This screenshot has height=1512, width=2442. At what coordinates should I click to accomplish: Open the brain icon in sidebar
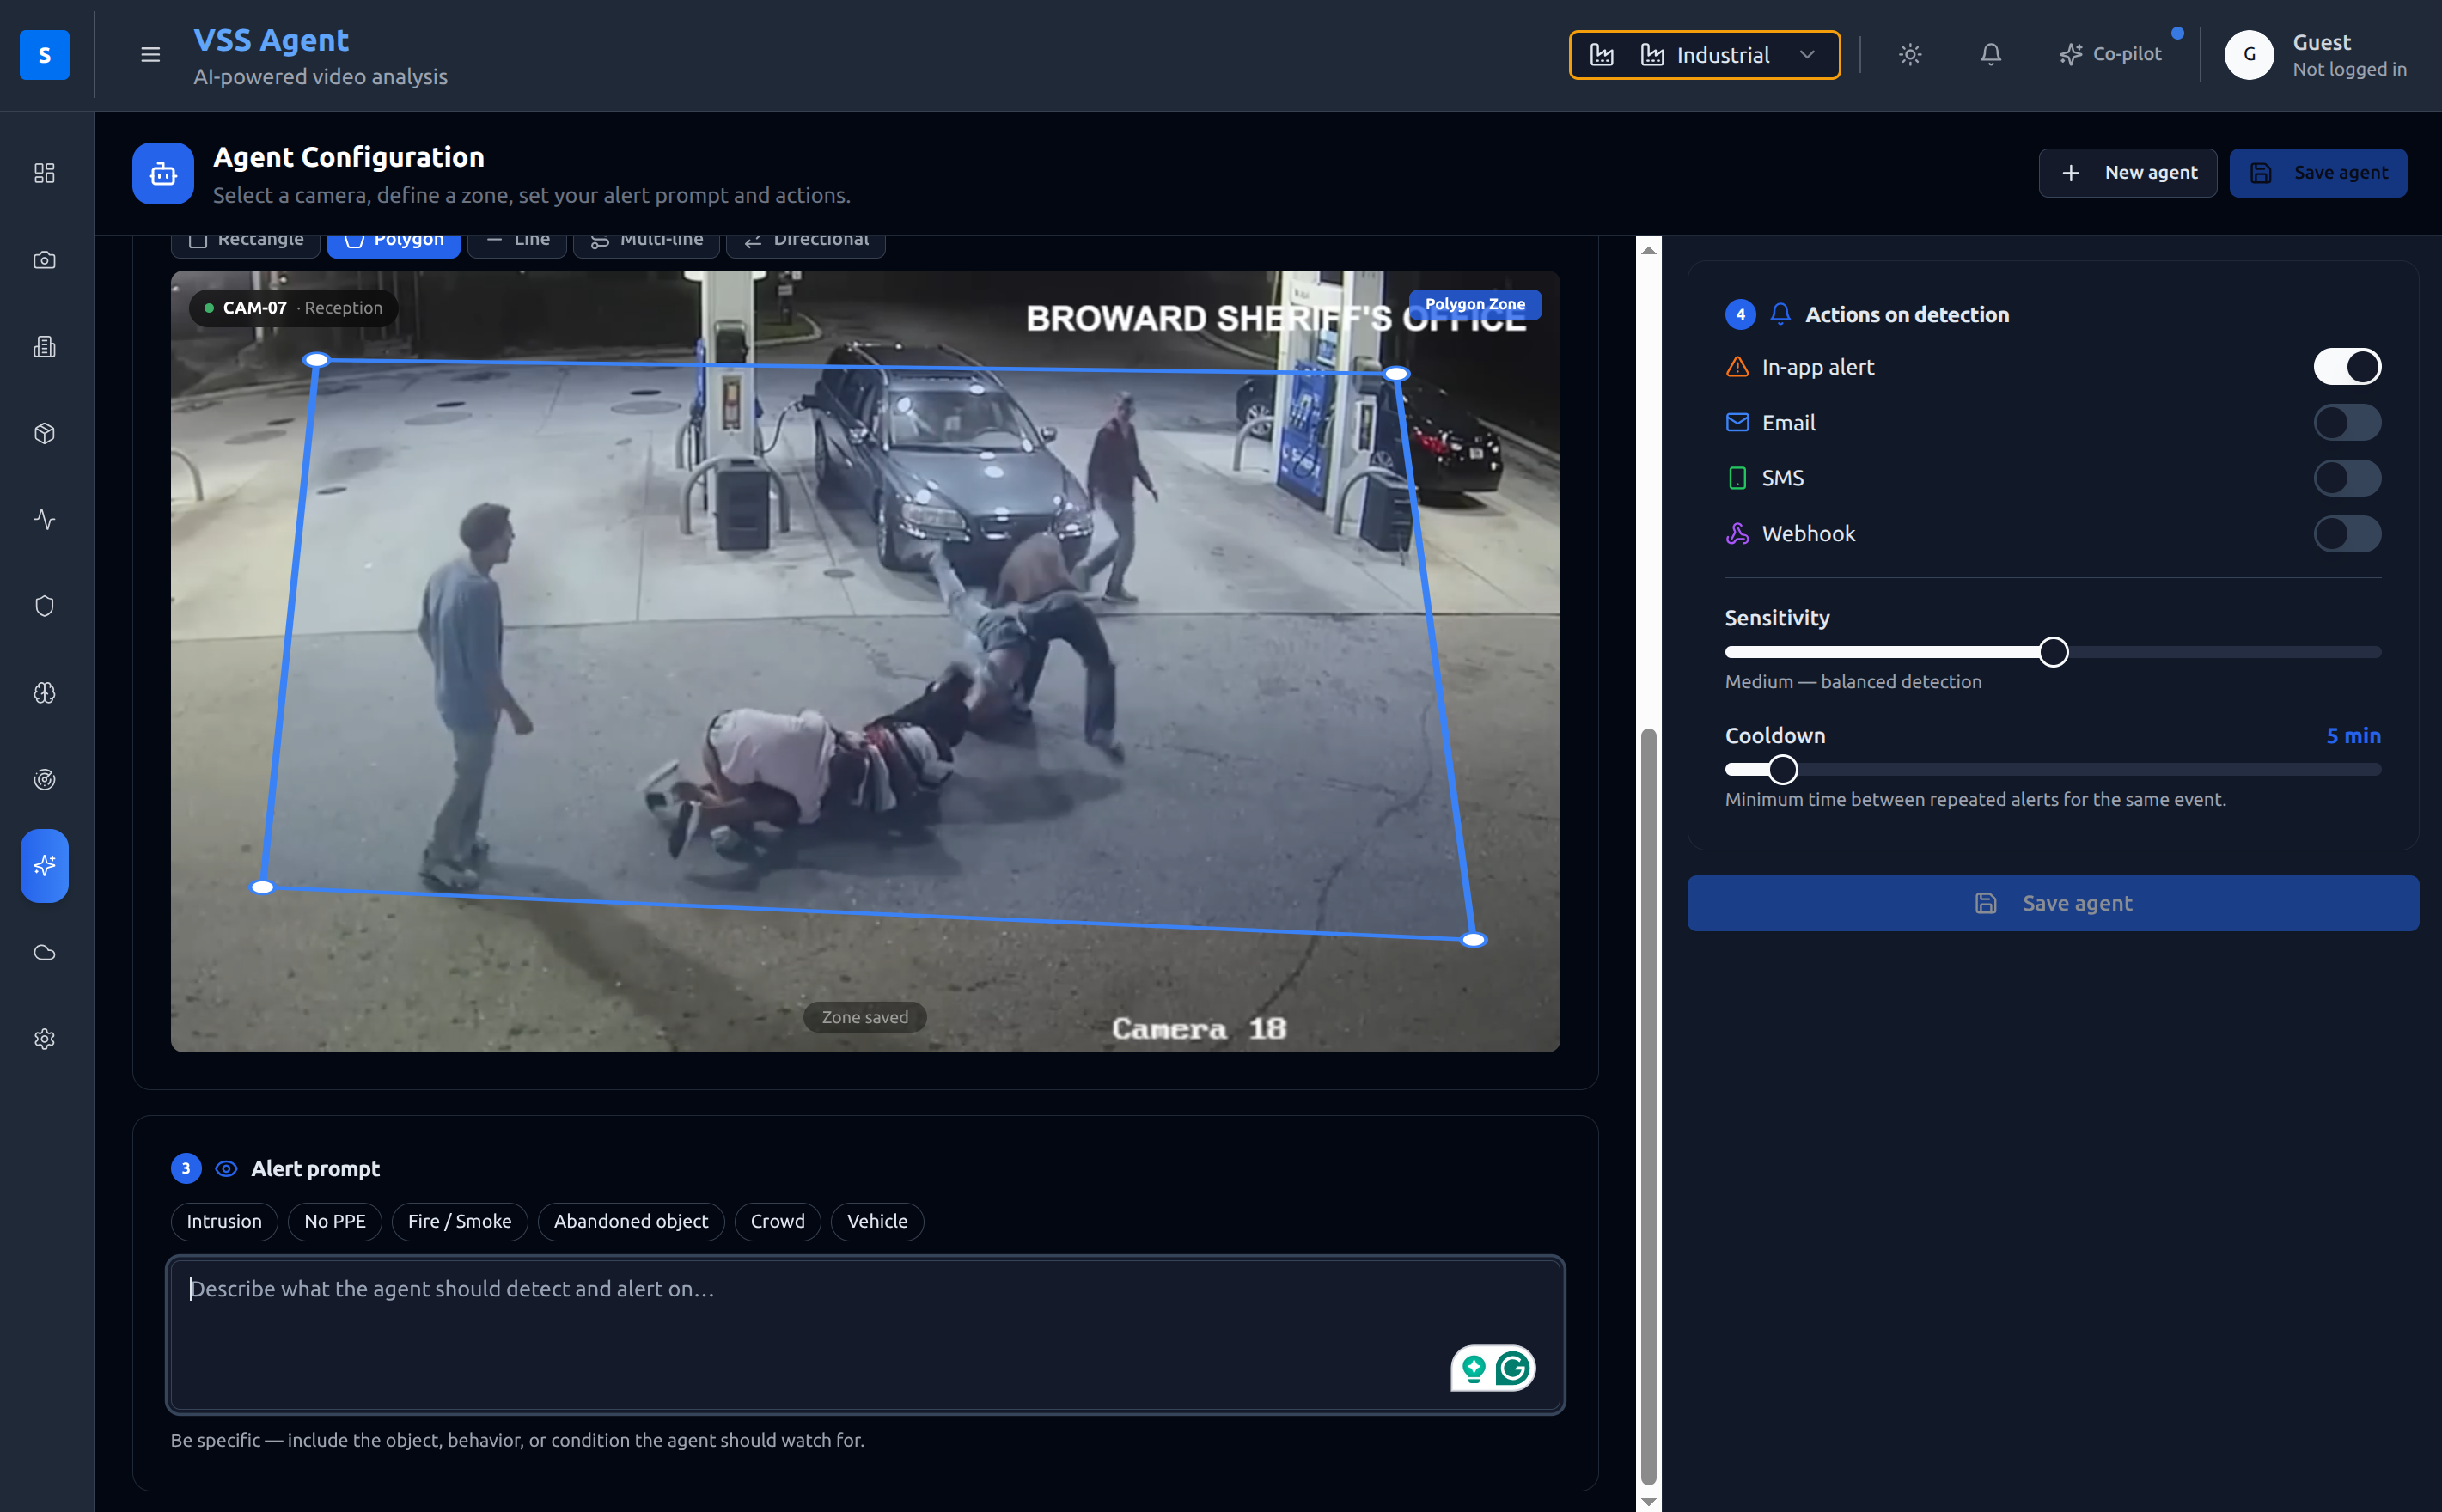tap(44, 693)
